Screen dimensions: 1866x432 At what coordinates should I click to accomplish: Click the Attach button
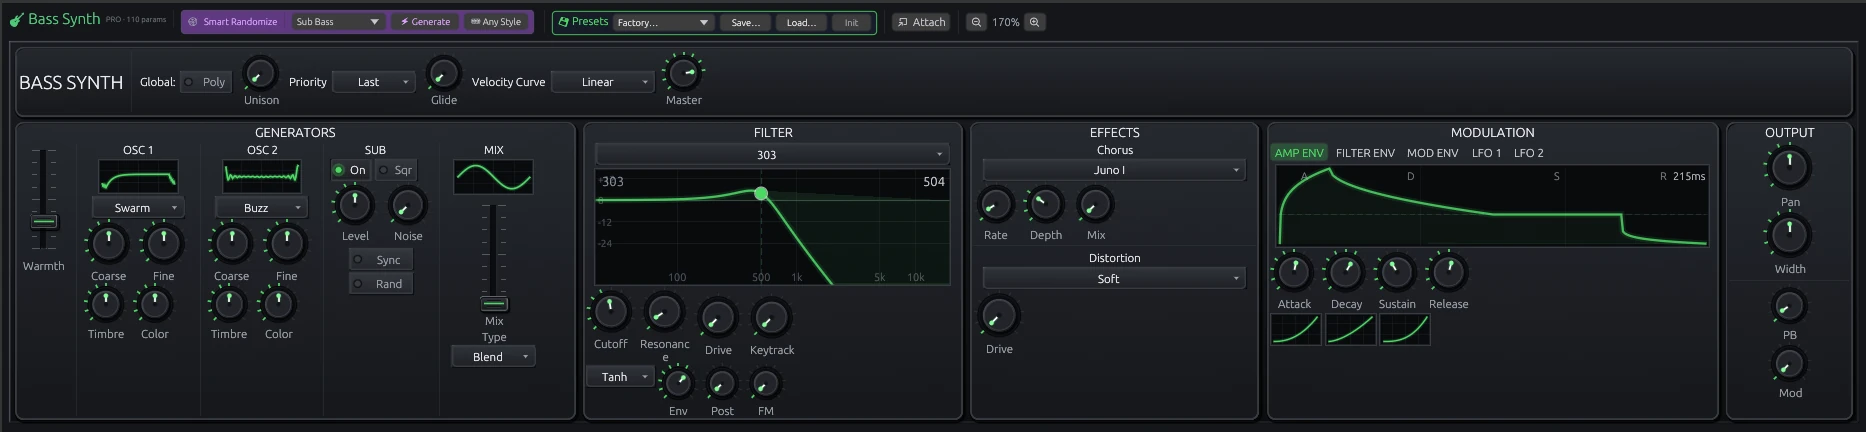coord(920,22)
